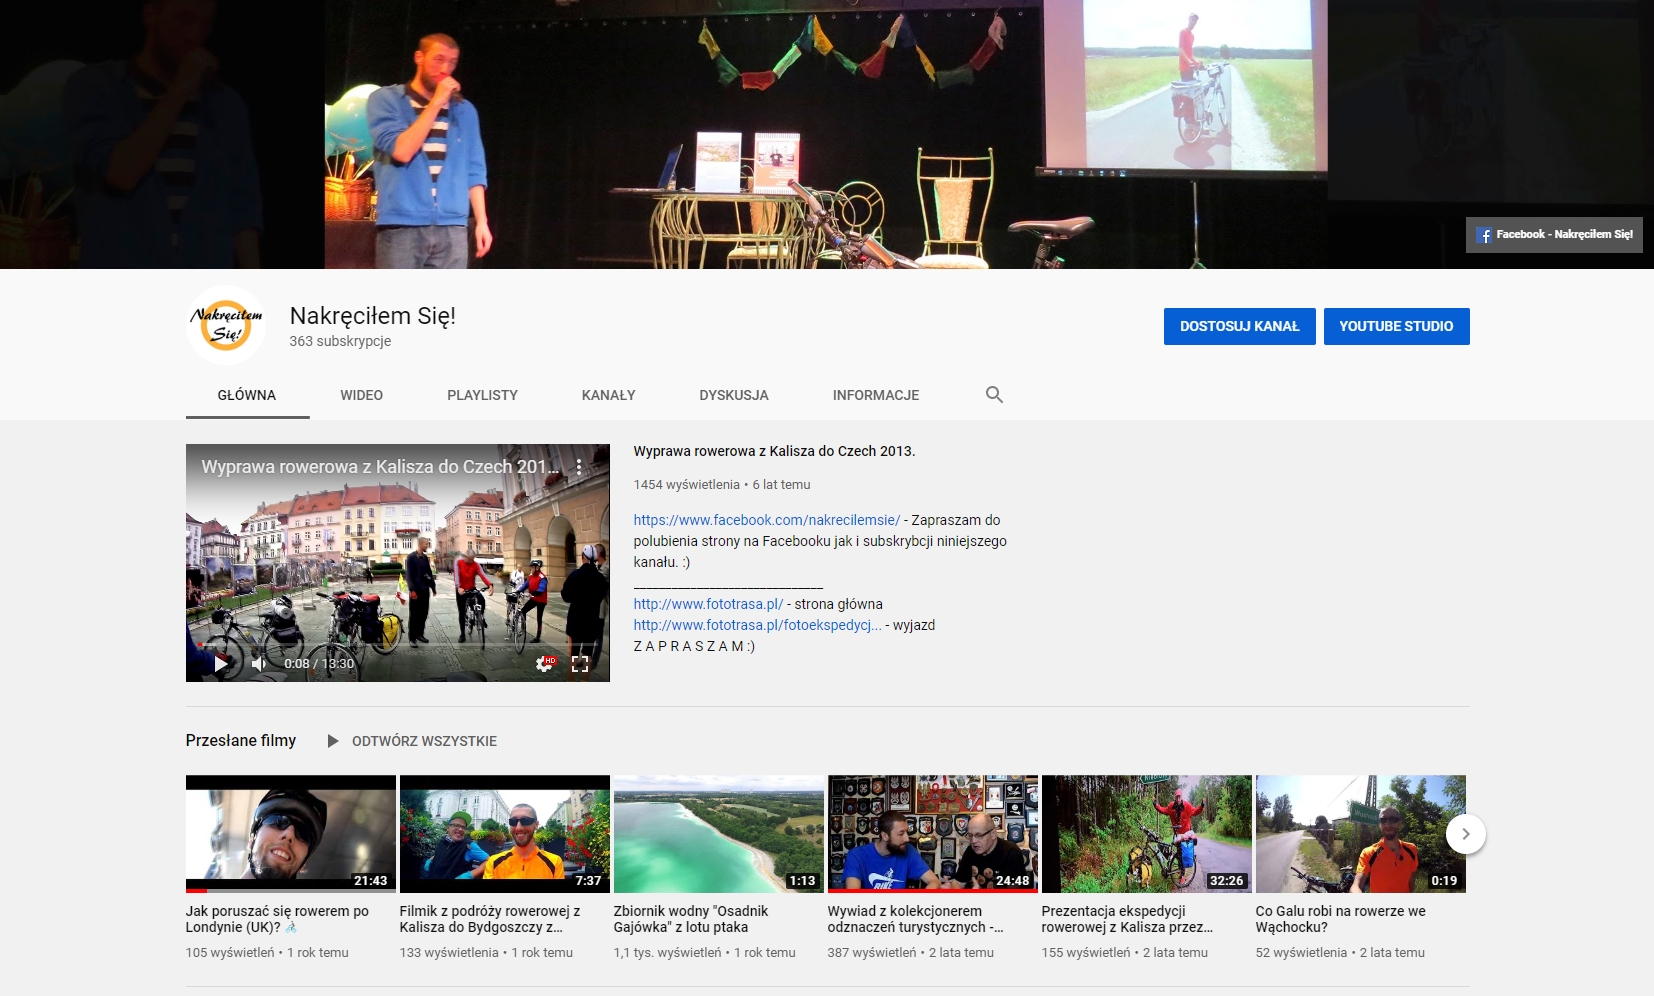Mute the featured video volume icon
This screenshot has width=1654, height=996.
[x=259, y=663]
